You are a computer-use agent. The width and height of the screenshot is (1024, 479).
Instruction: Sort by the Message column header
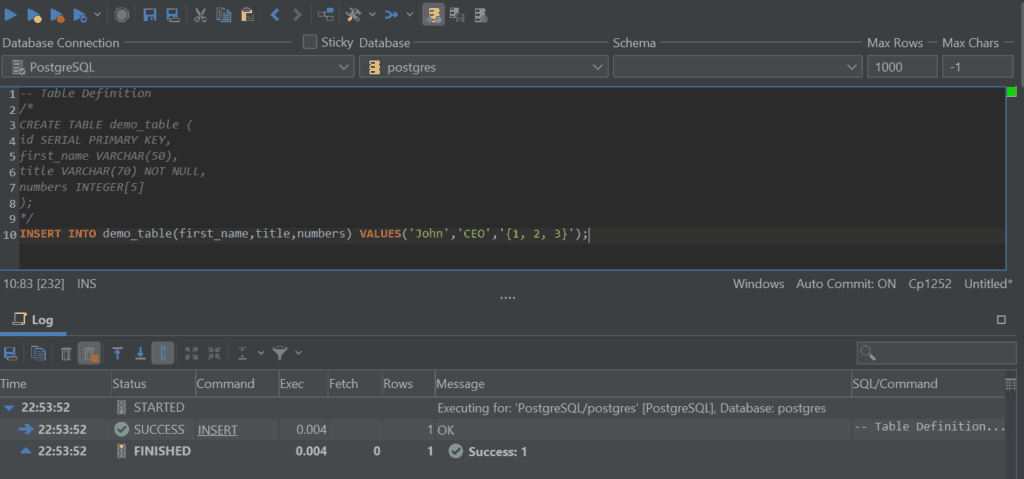[643, 384]
